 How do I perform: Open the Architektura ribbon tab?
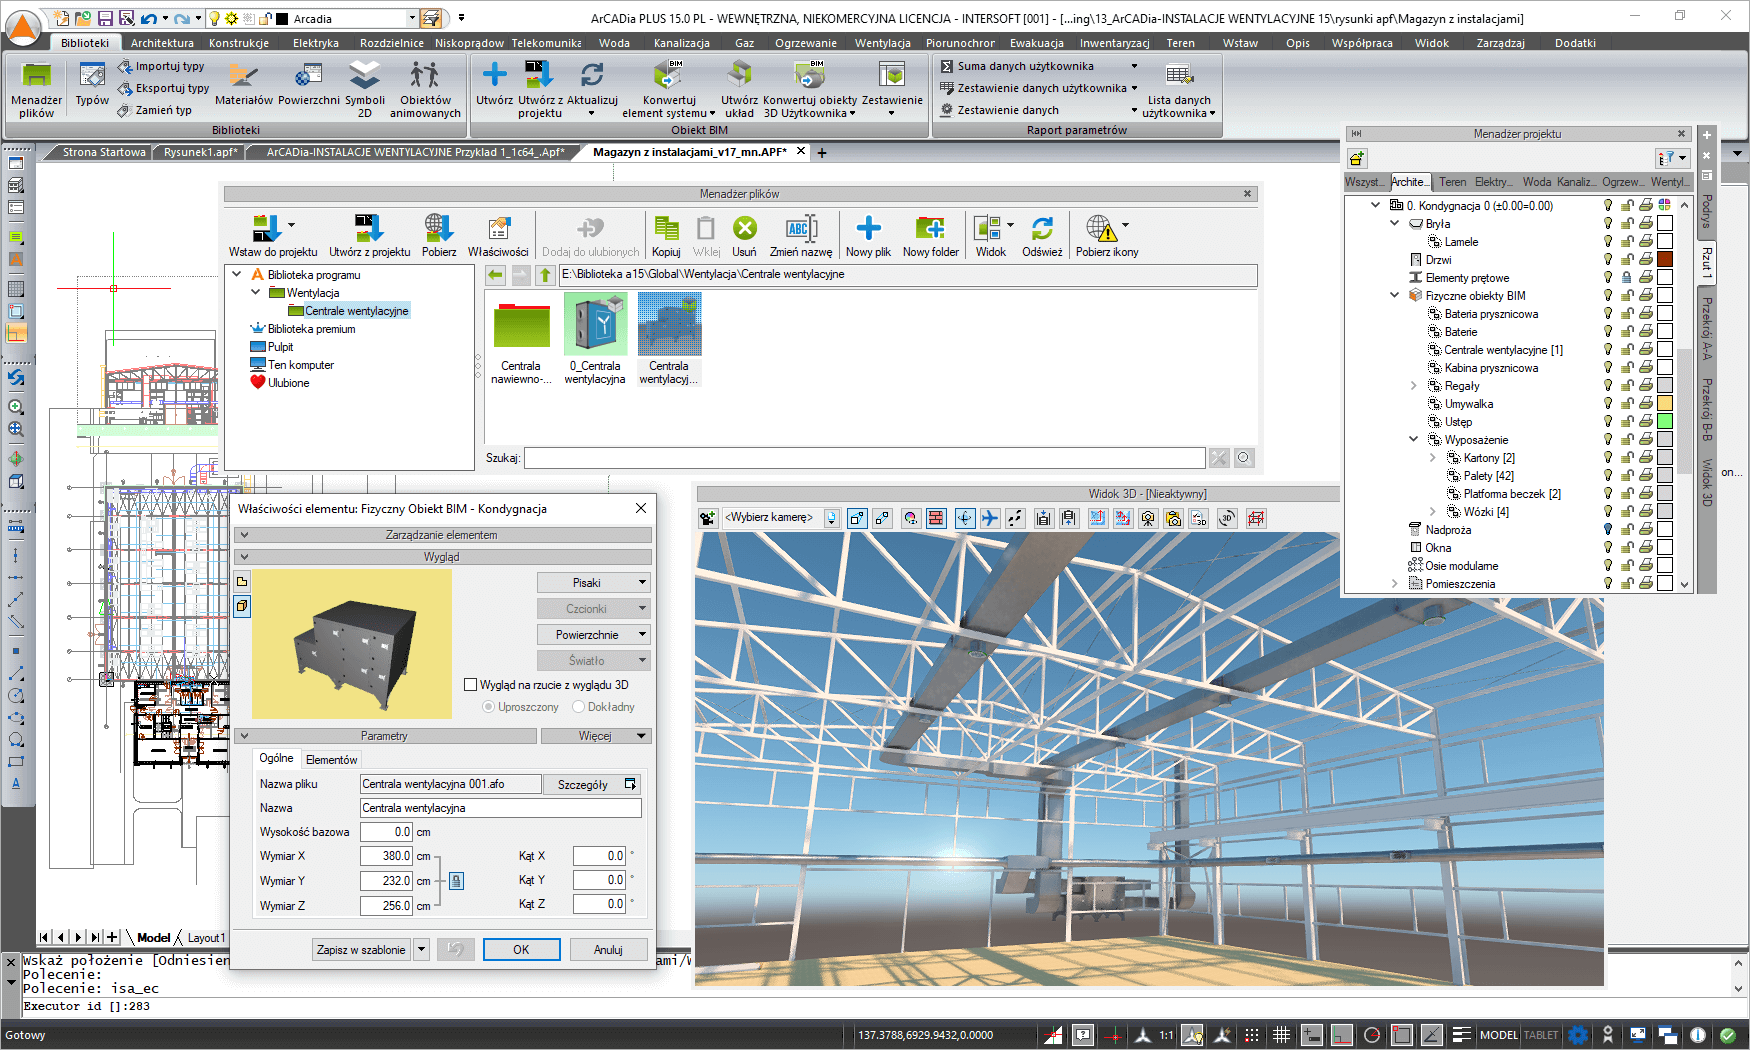[x=162, y=43]
